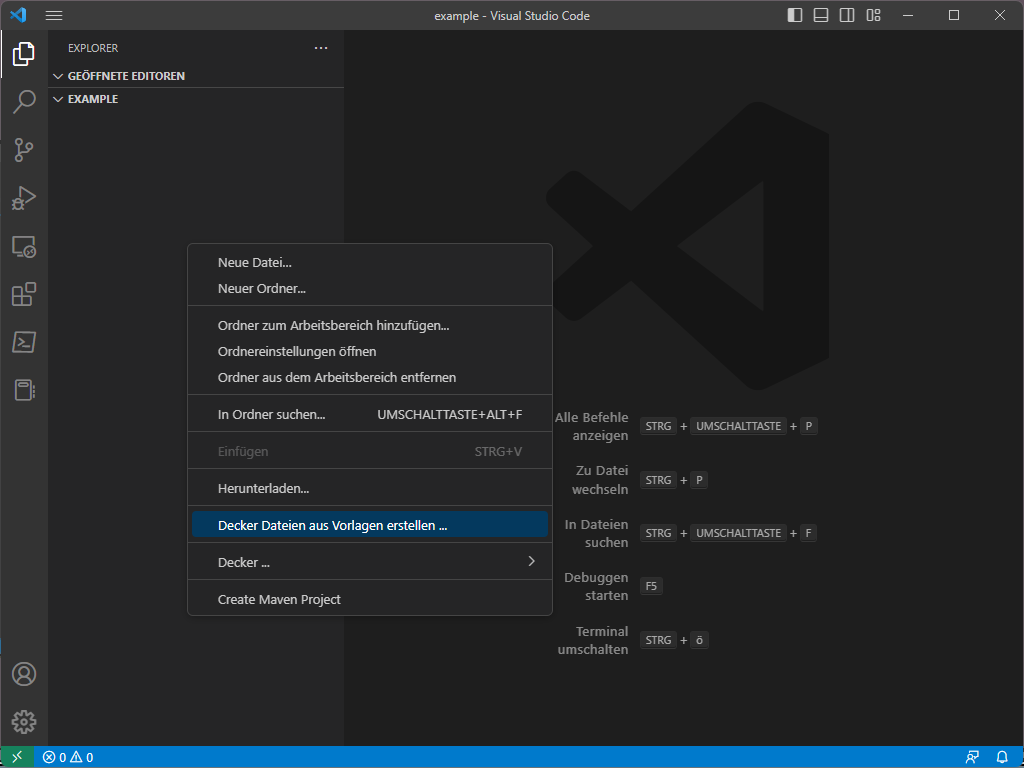Select the Source Control icon

(x=24, y=150)
